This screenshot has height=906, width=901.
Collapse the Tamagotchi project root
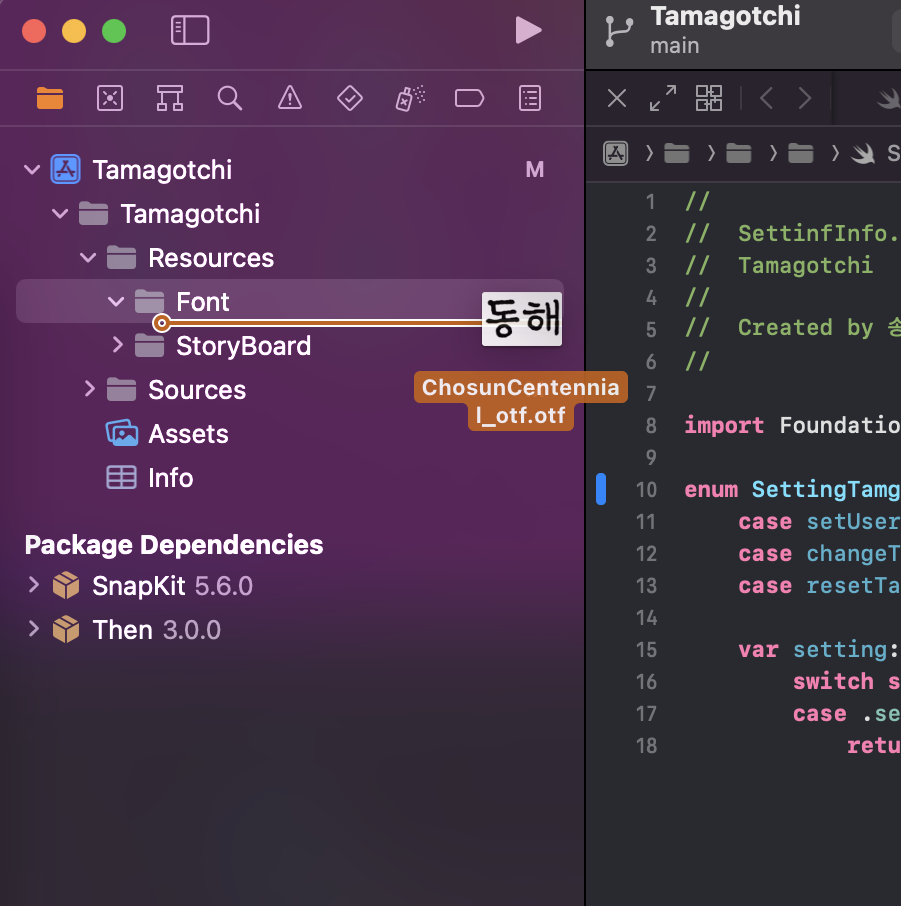click(x=32, y=170)
